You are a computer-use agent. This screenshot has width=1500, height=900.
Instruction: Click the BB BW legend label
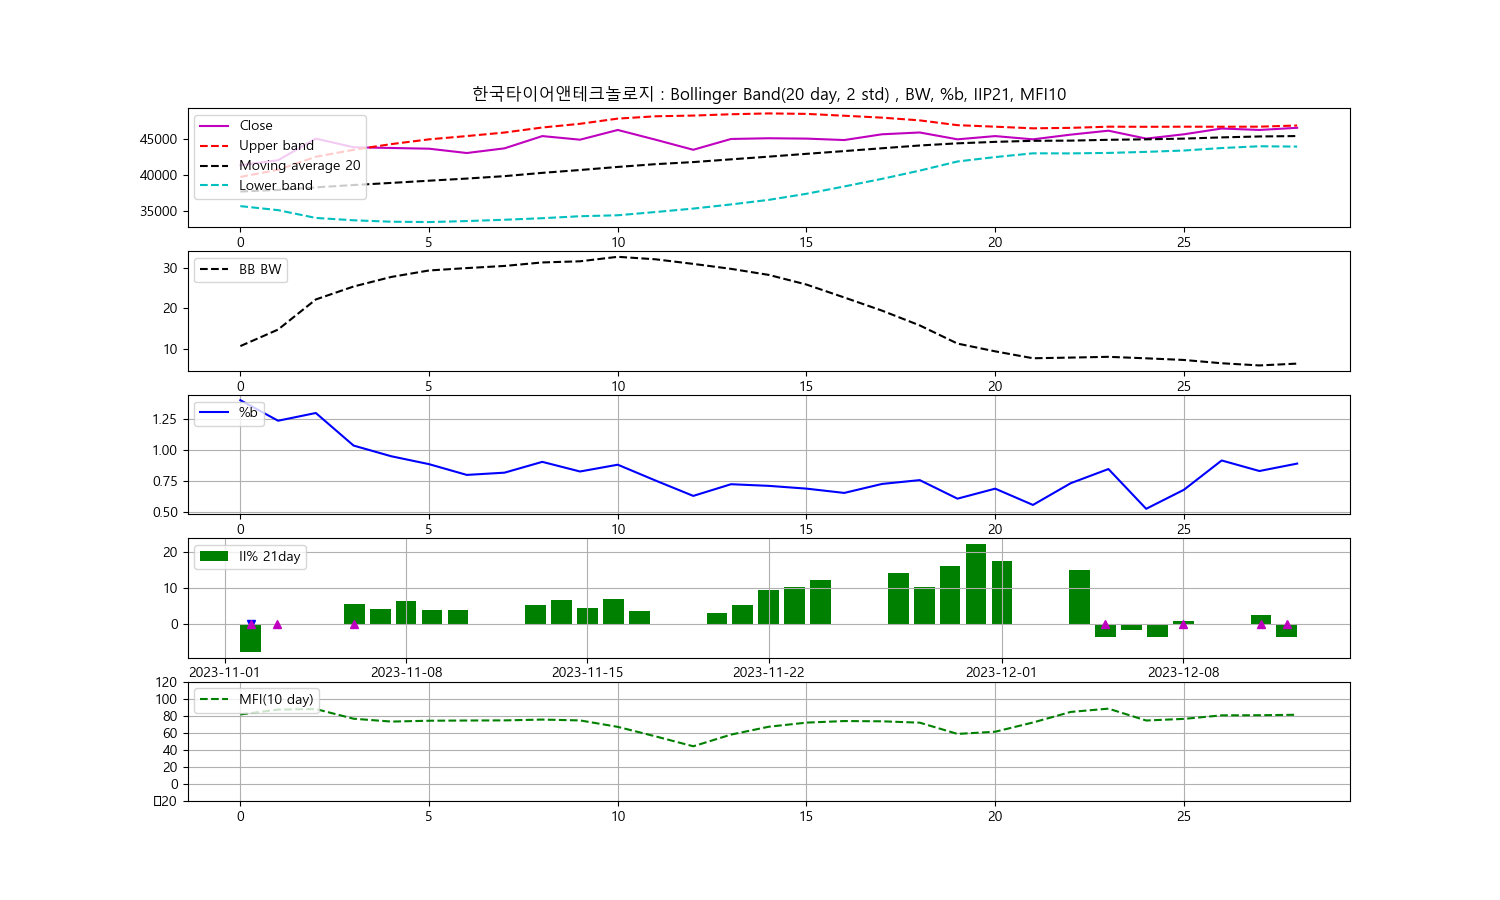point(260,270)
